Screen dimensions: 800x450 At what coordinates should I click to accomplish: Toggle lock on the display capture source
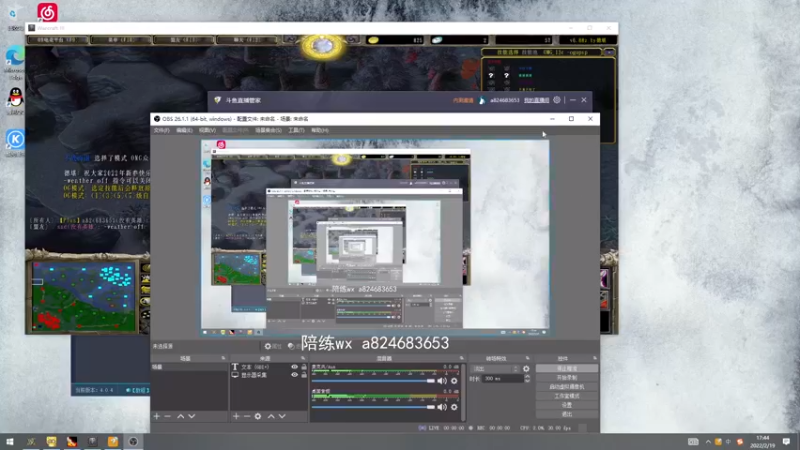click(304, 375)
